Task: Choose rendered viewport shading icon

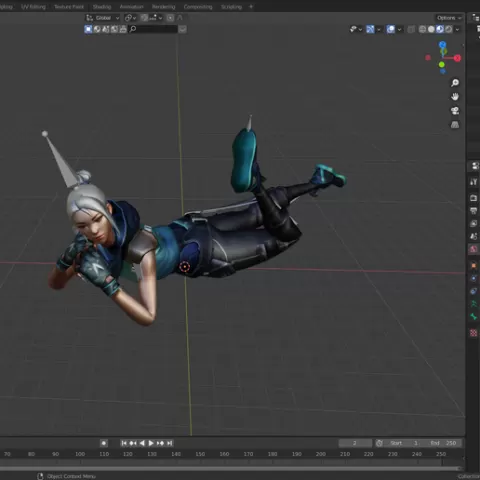Action: point(449,29)
